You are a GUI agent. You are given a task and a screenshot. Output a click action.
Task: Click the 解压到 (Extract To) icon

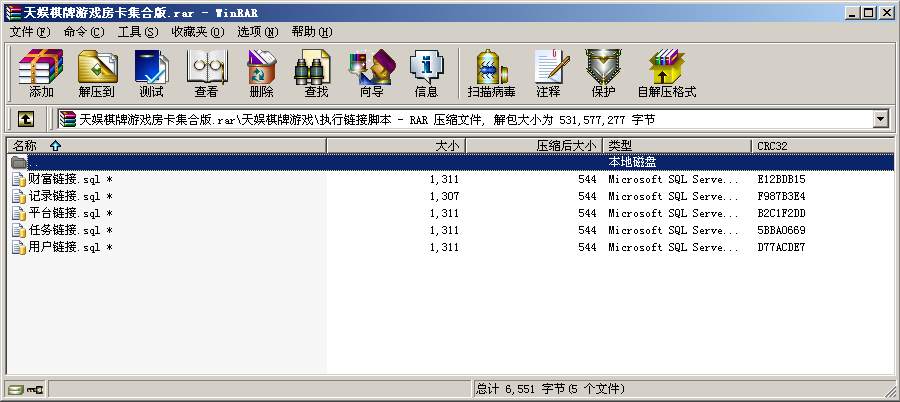pos(97,72)
